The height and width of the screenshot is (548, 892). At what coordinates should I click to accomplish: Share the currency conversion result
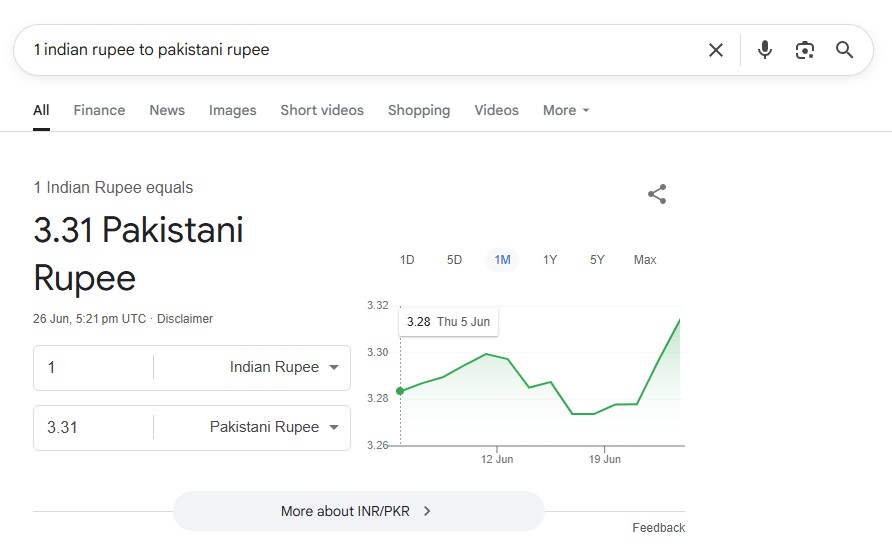657,194
